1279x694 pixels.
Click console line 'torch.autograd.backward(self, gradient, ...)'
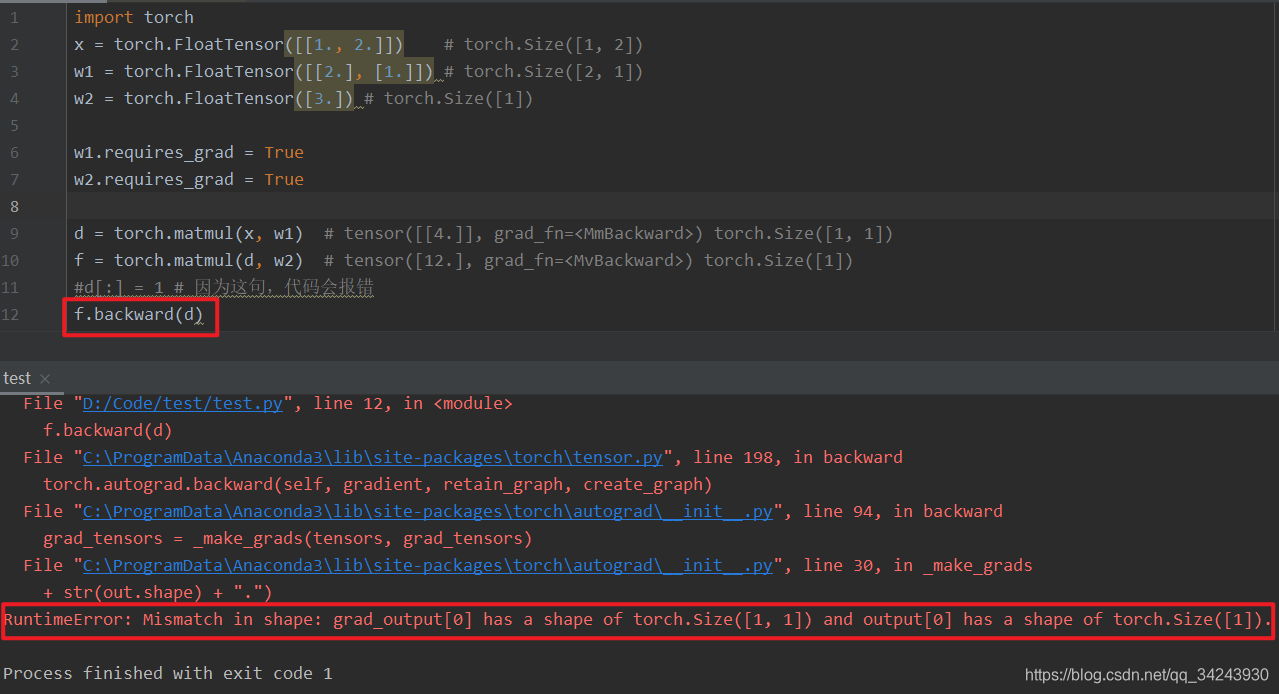point(378,484)
